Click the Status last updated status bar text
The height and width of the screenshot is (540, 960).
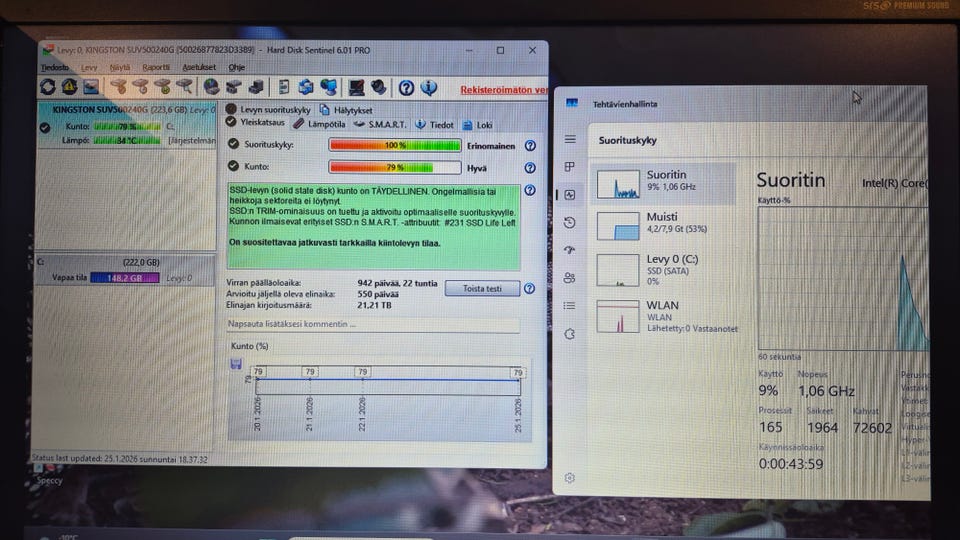120,459
